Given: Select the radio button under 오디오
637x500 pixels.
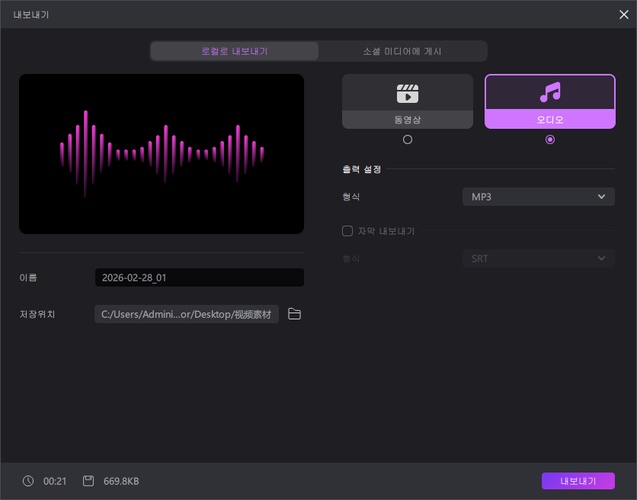Looking at the screenshot, I should (549, 140).
